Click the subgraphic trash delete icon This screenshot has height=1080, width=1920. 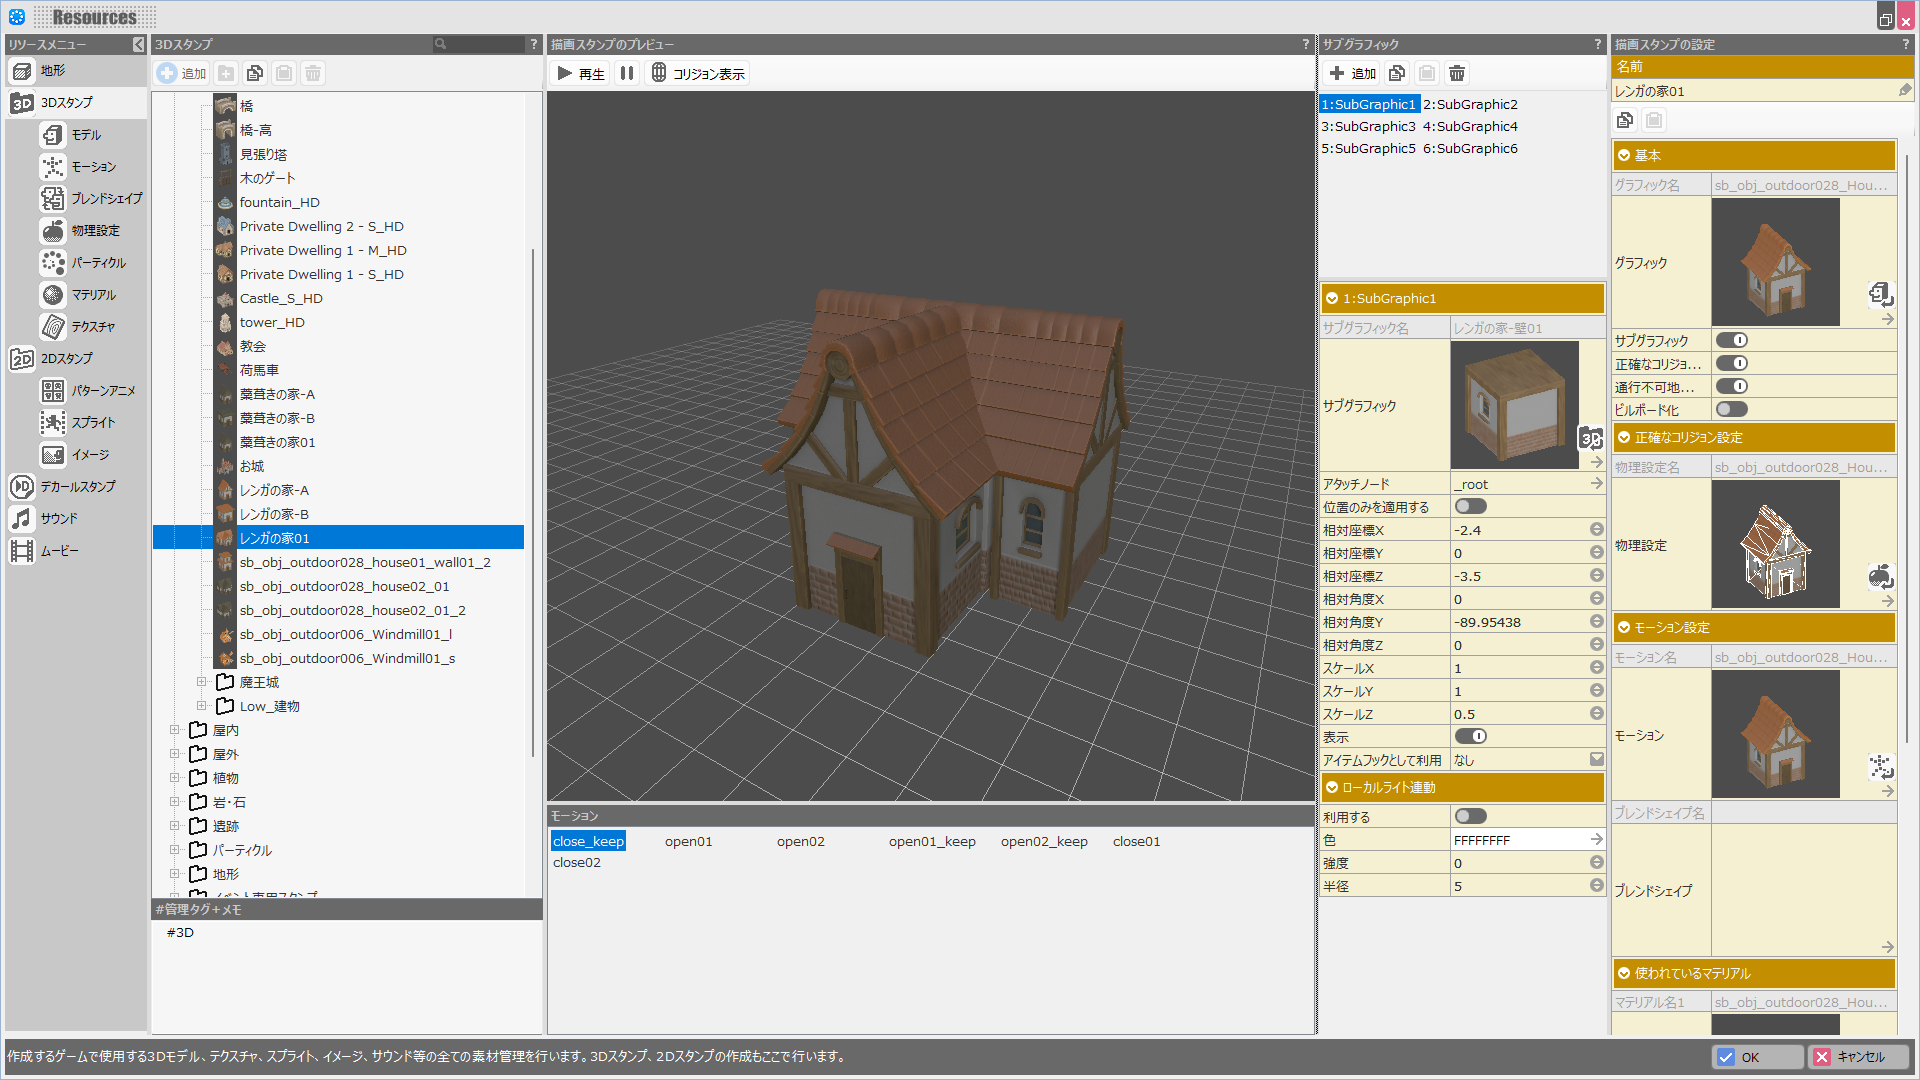(1457, 73)
